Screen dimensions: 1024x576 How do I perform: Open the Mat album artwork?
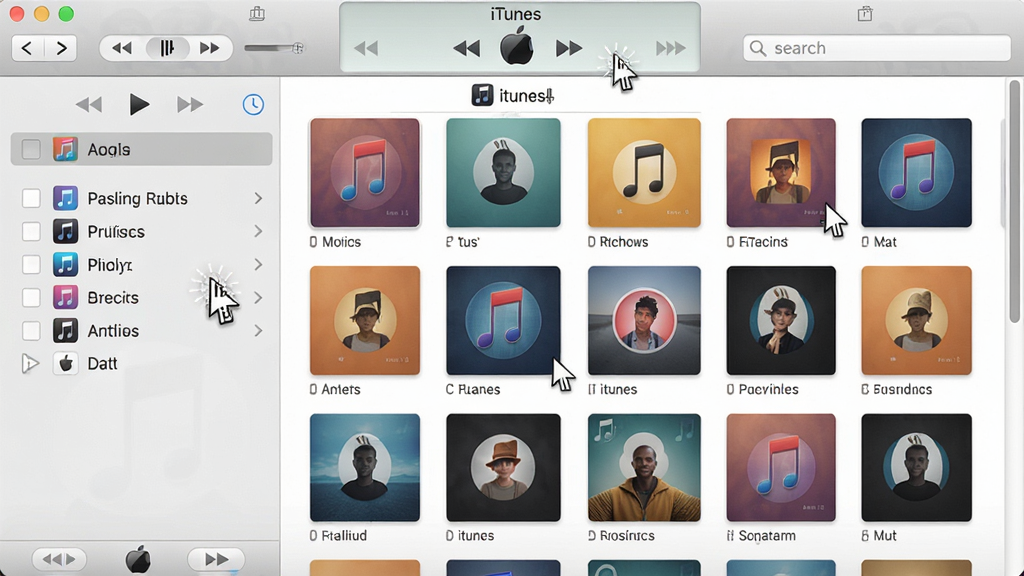point(916,173)
